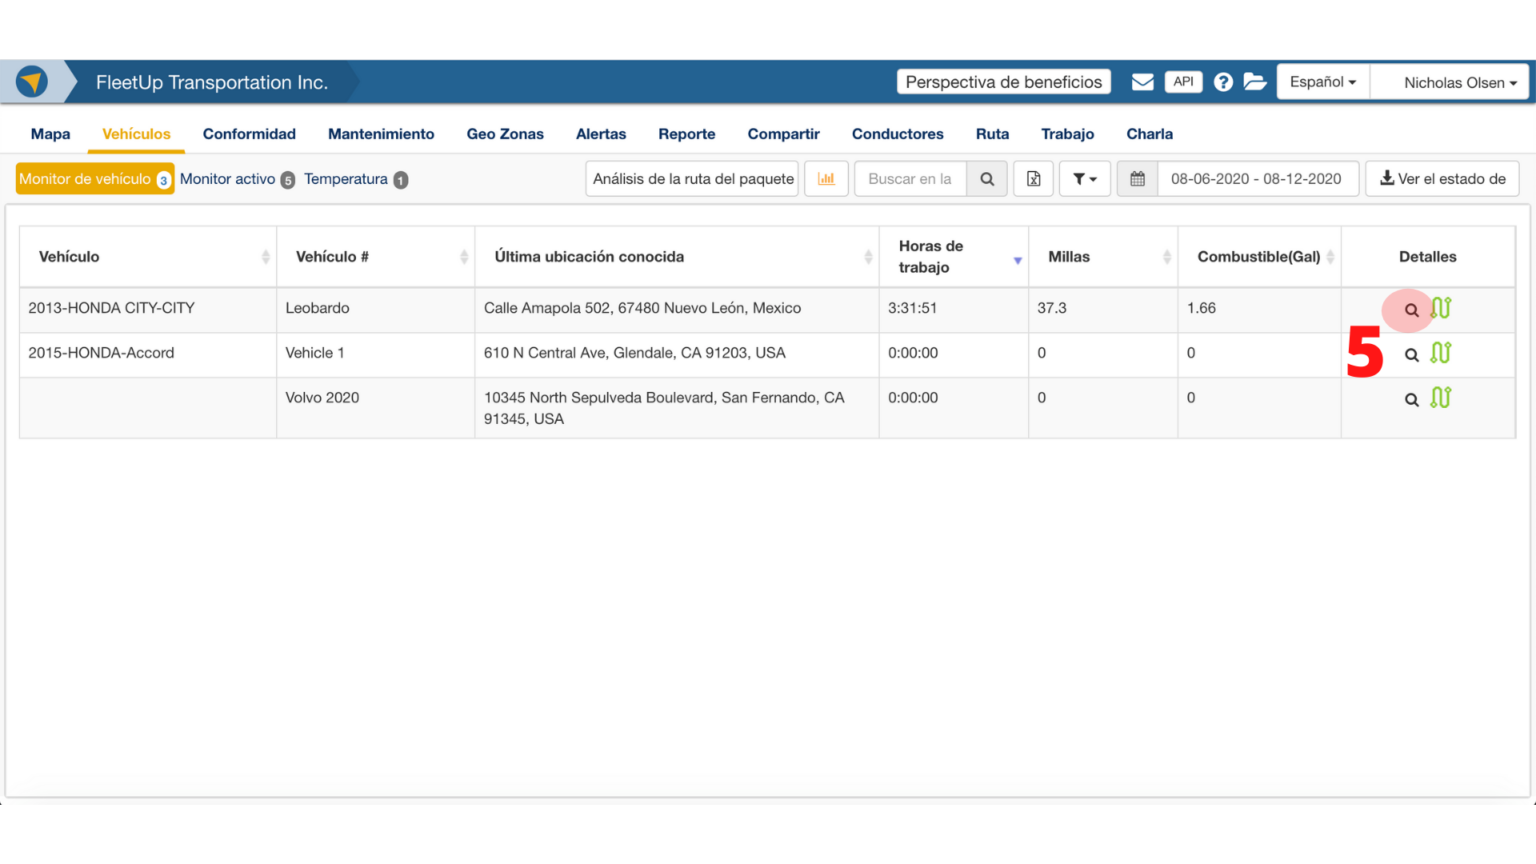Open route icon for 2013-HONDA CITY-CITY

click(x=1440, y=308)
